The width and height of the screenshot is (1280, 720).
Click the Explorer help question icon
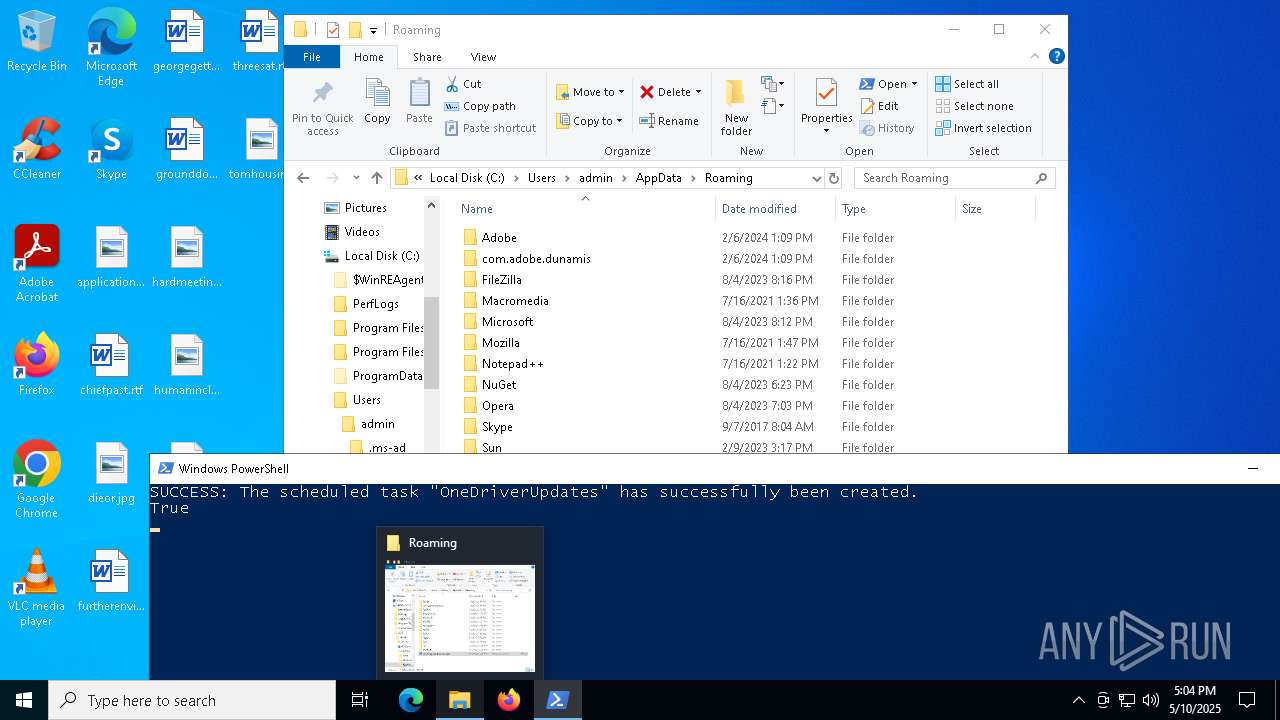click(1056, 57)
